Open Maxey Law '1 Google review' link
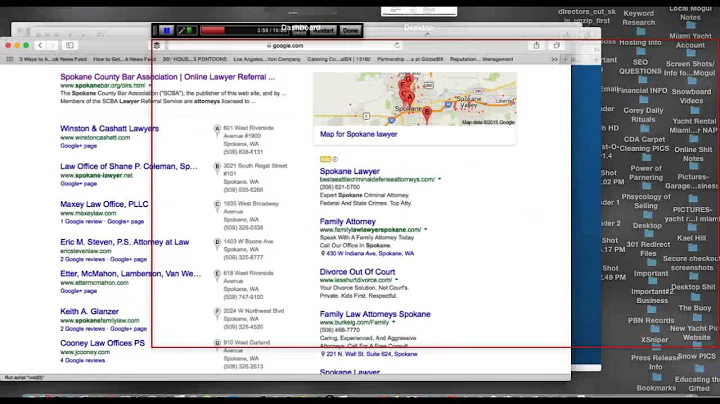This screenshot has width=720, height=404. [81, 221]
